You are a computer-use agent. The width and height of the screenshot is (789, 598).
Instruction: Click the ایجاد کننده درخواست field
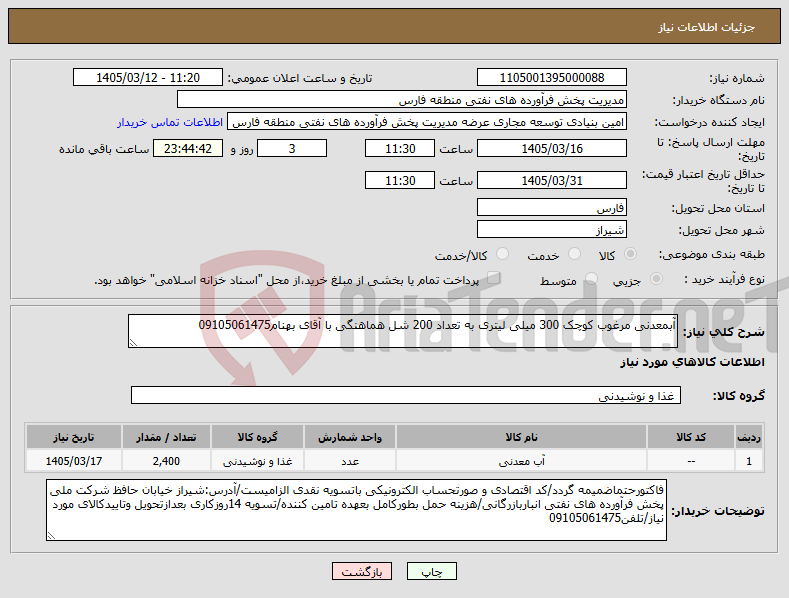(427, 122)
